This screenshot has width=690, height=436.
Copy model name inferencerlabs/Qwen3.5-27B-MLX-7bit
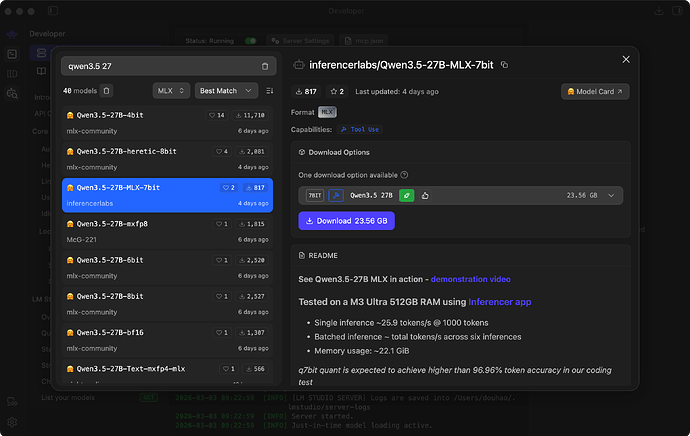tap(504, 65)
